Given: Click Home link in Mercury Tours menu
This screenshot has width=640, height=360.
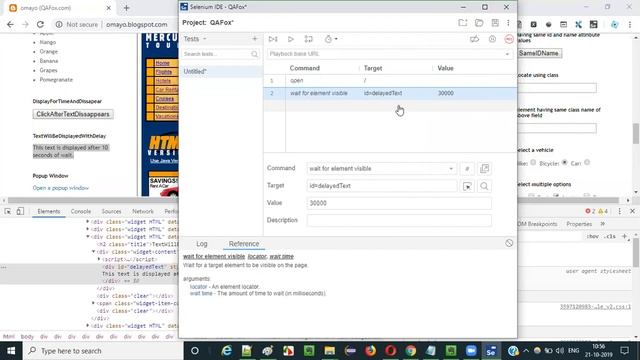Looking at the screenshot, I should (x=162, y=63).
